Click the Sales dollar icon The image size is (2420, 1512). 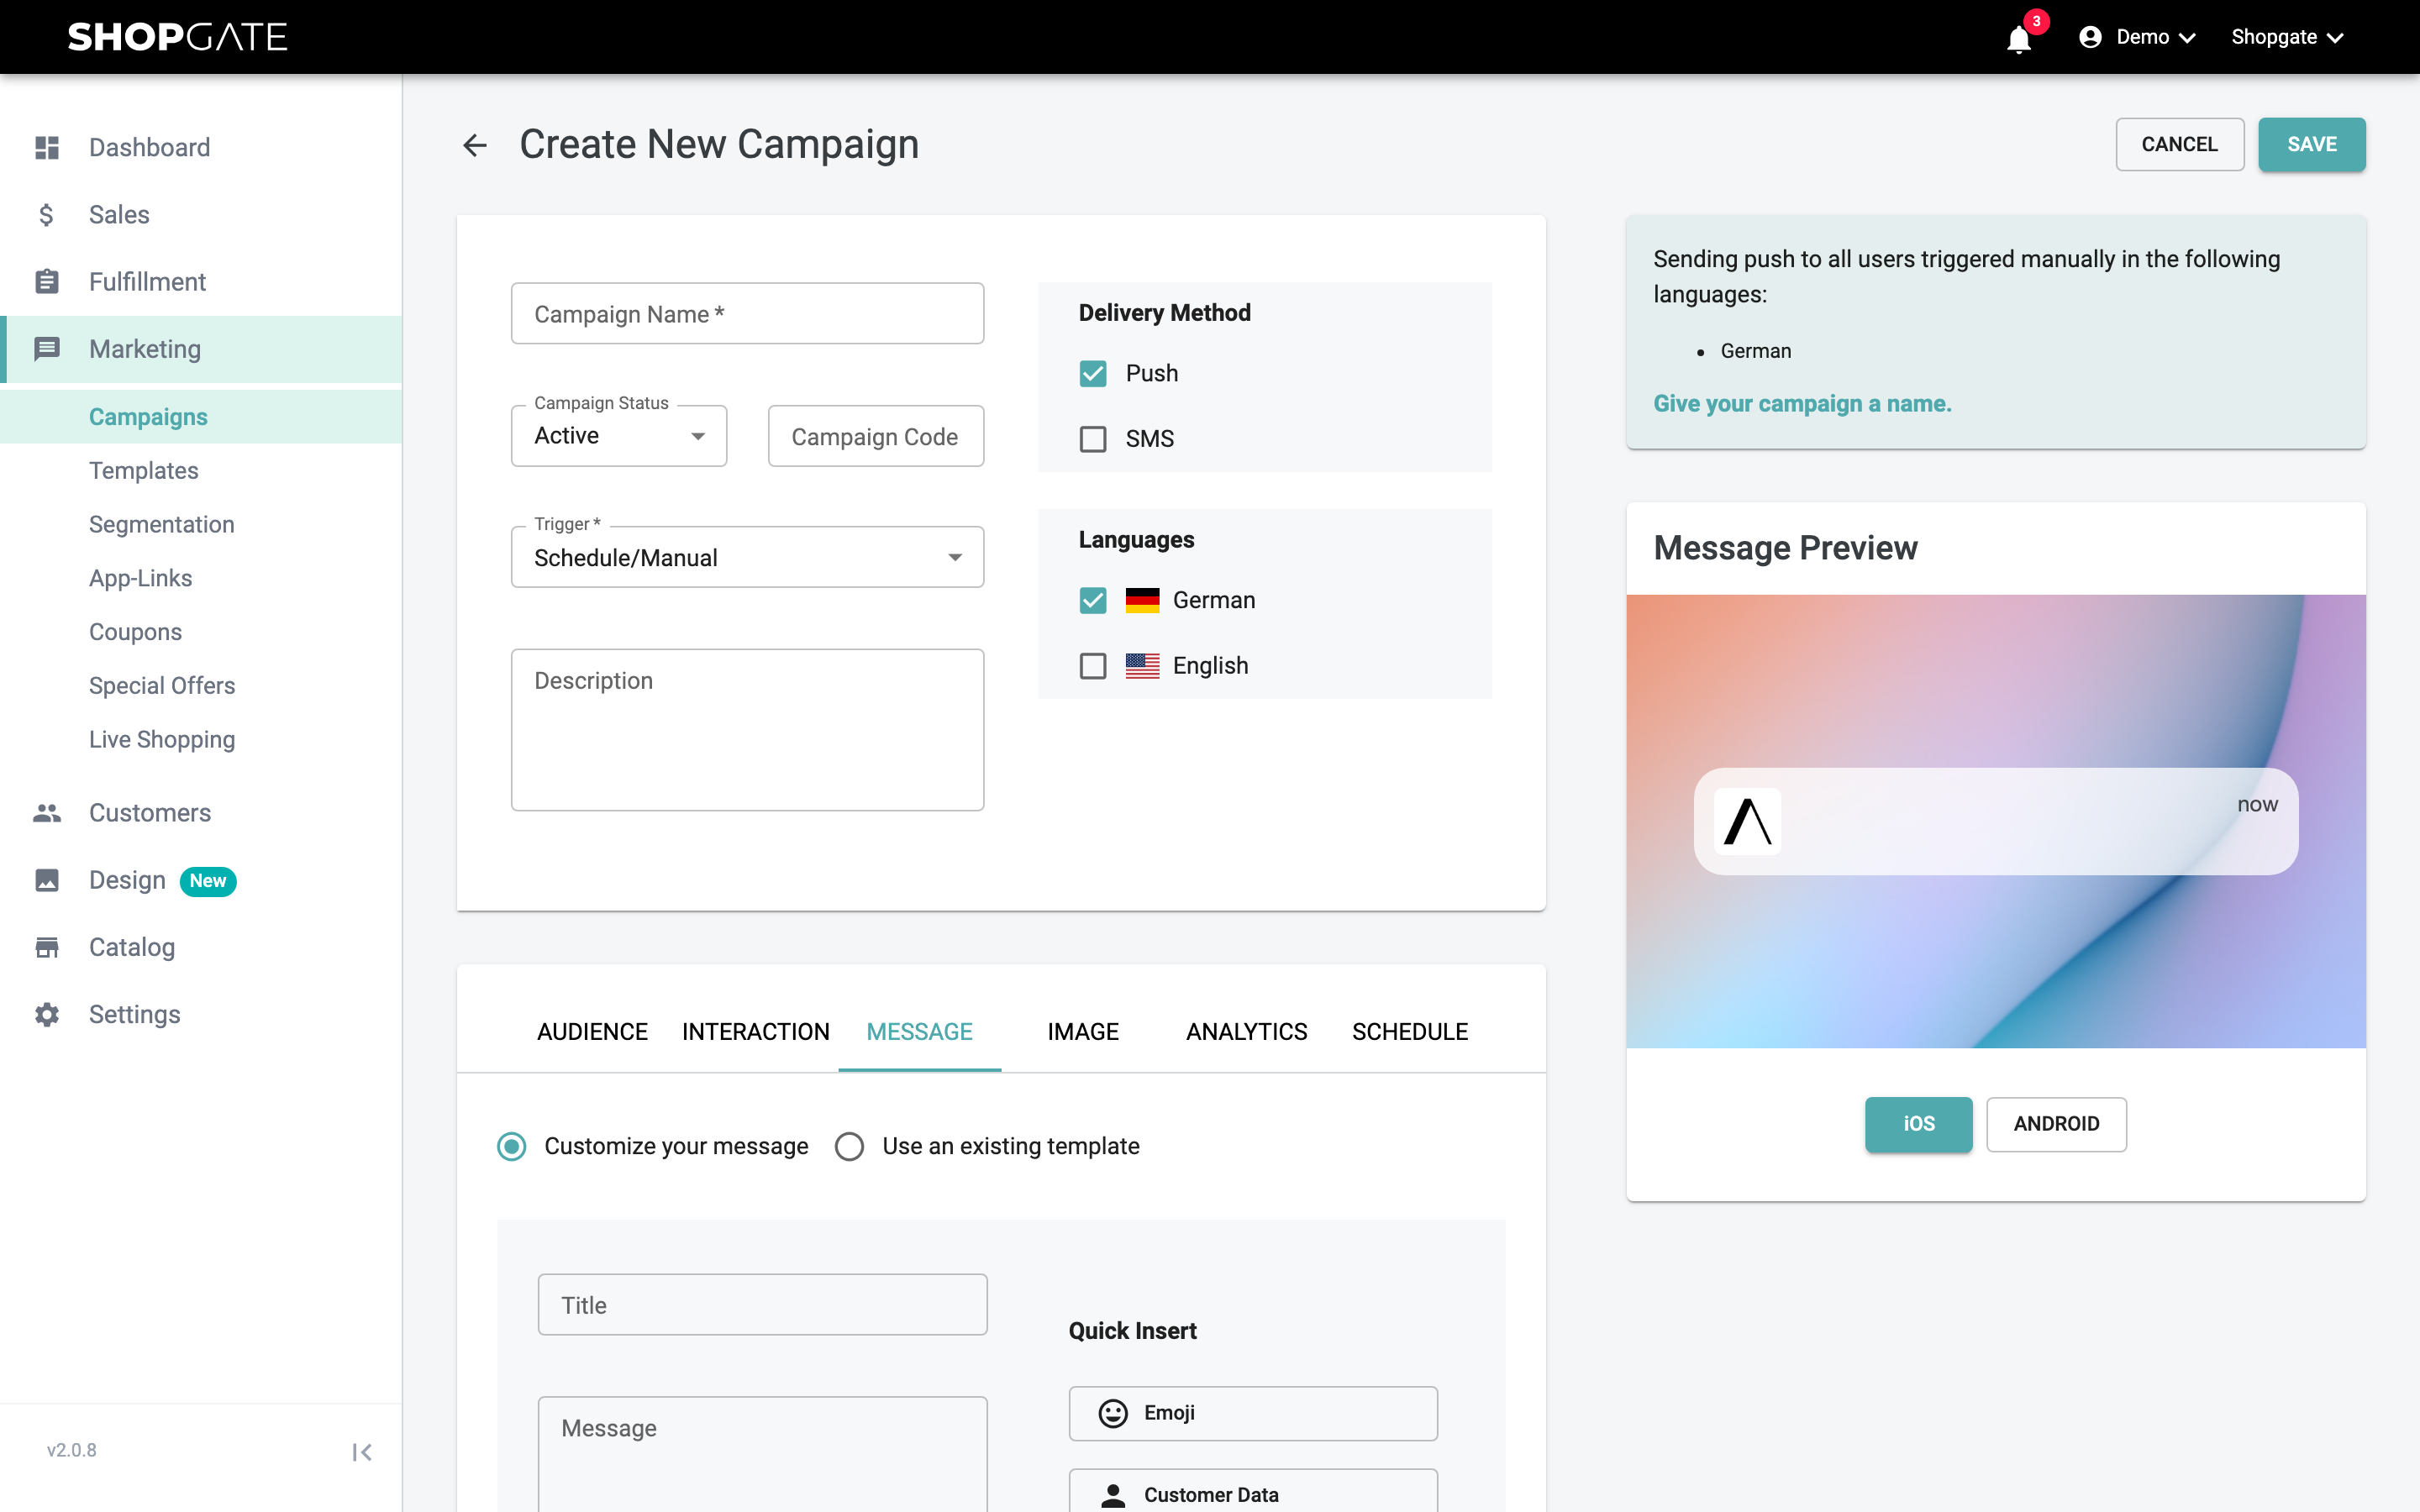click(47, 214)
